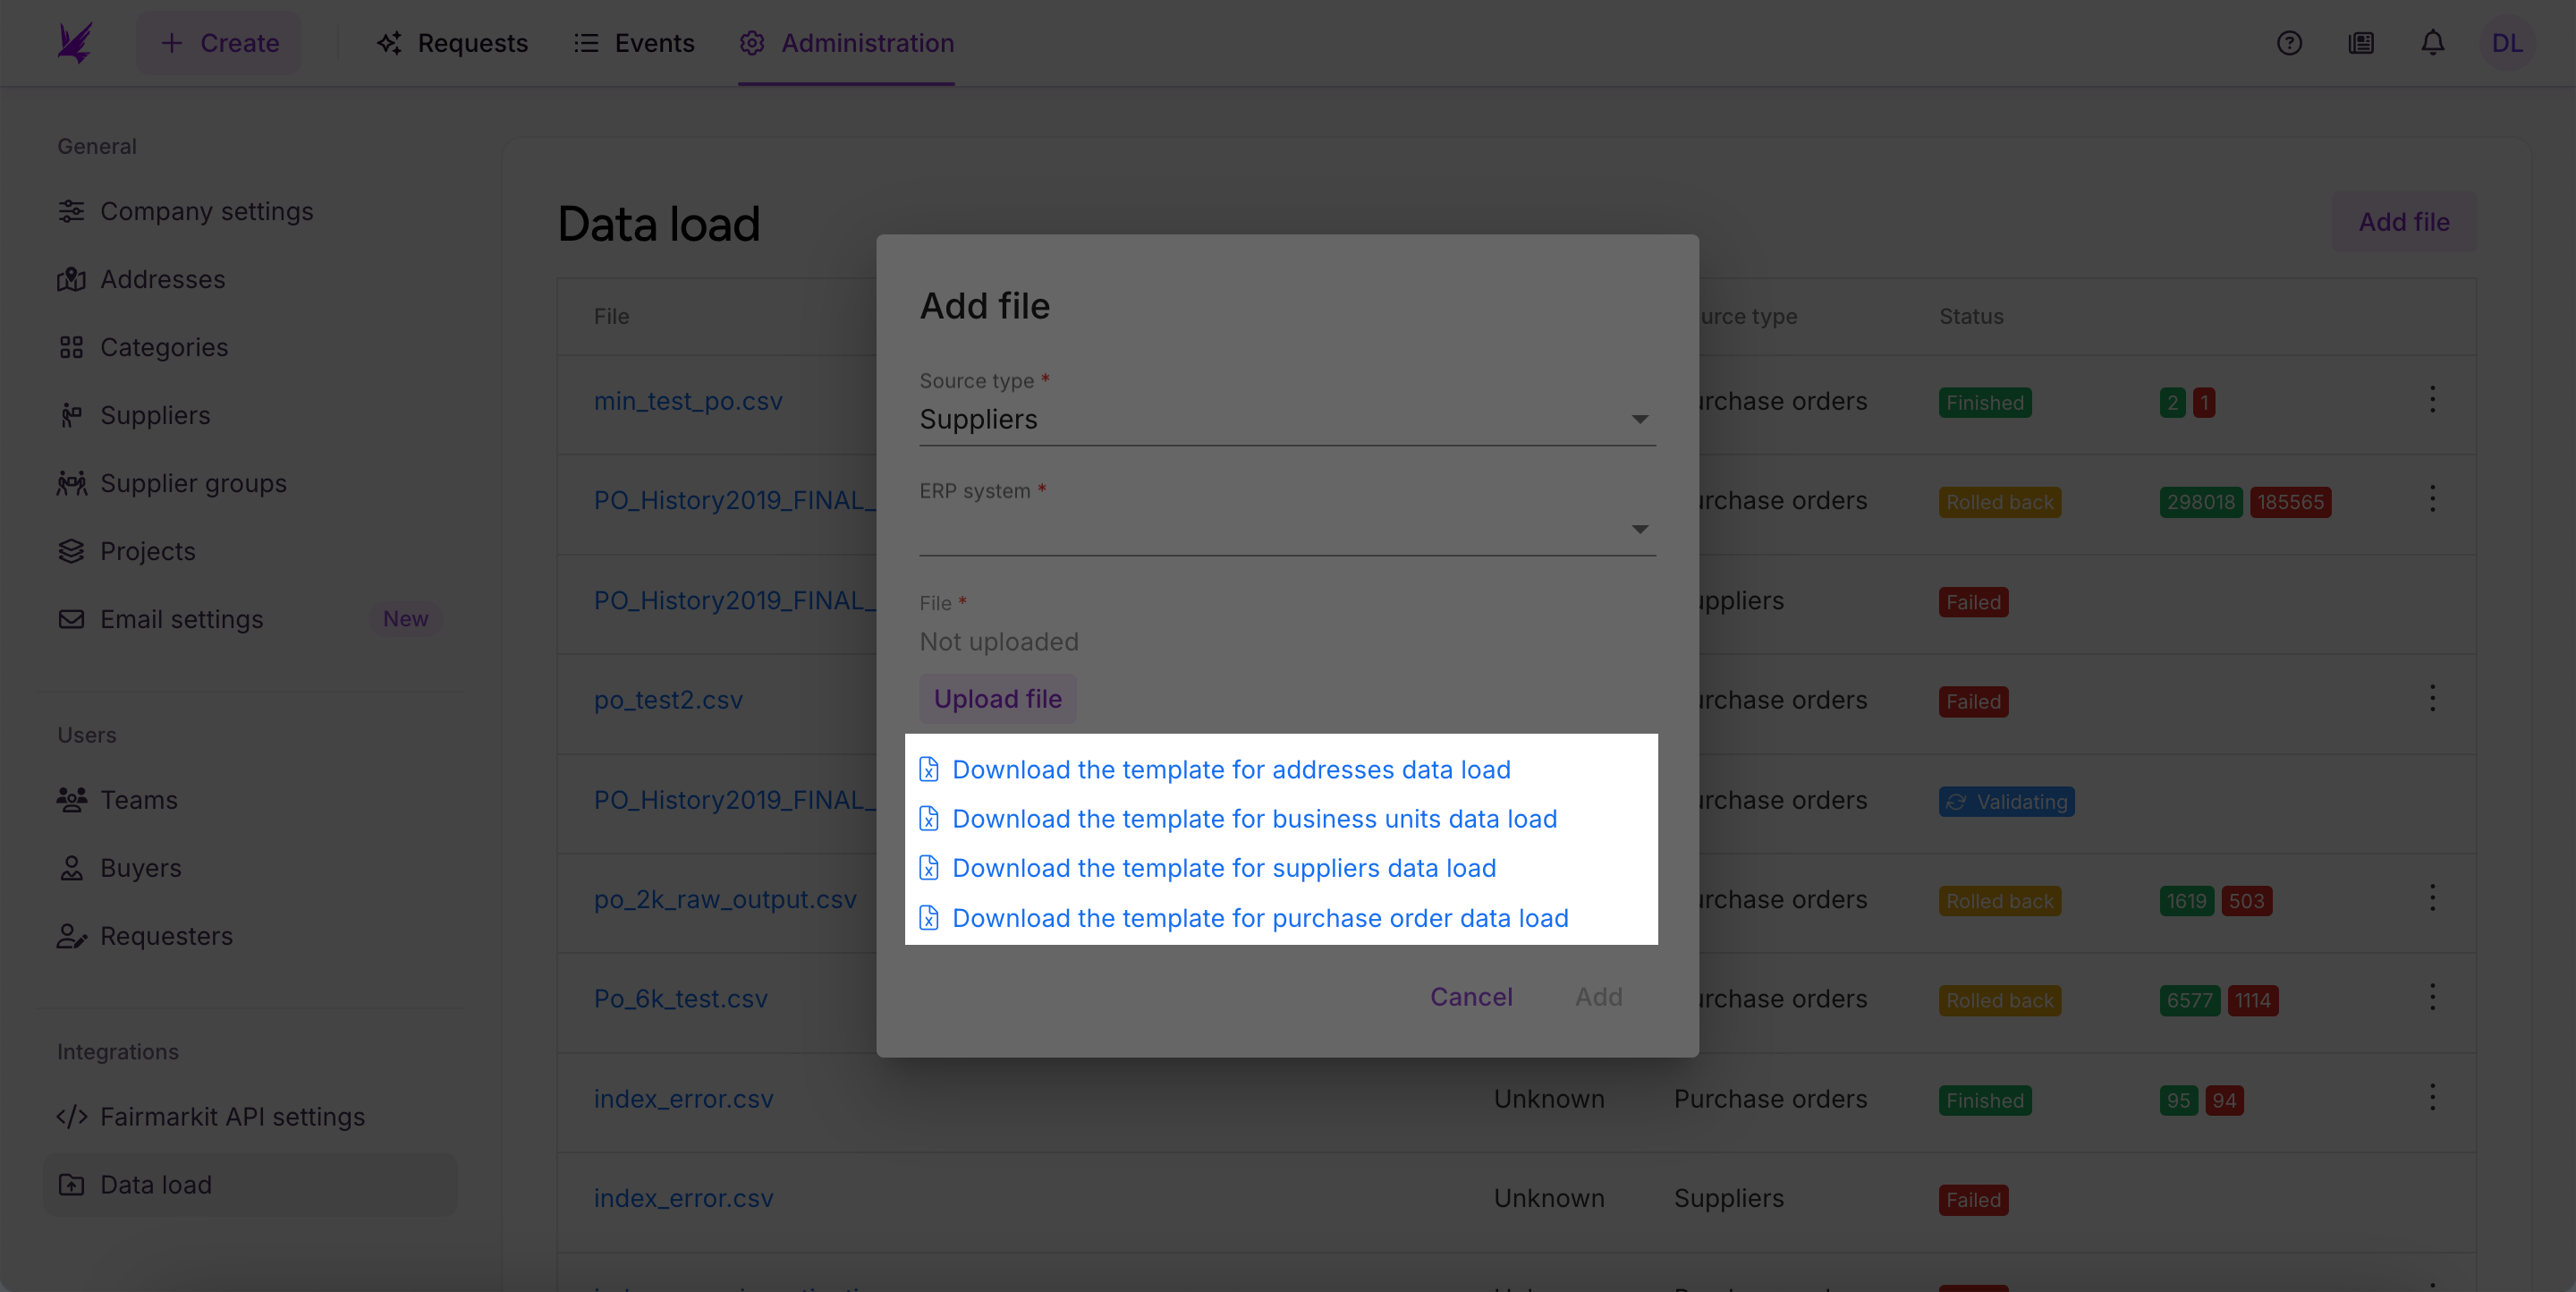Viewport: 2576px width, 1292px height.
Task: Click the Data load upload icon
Action: (71, 1184)
